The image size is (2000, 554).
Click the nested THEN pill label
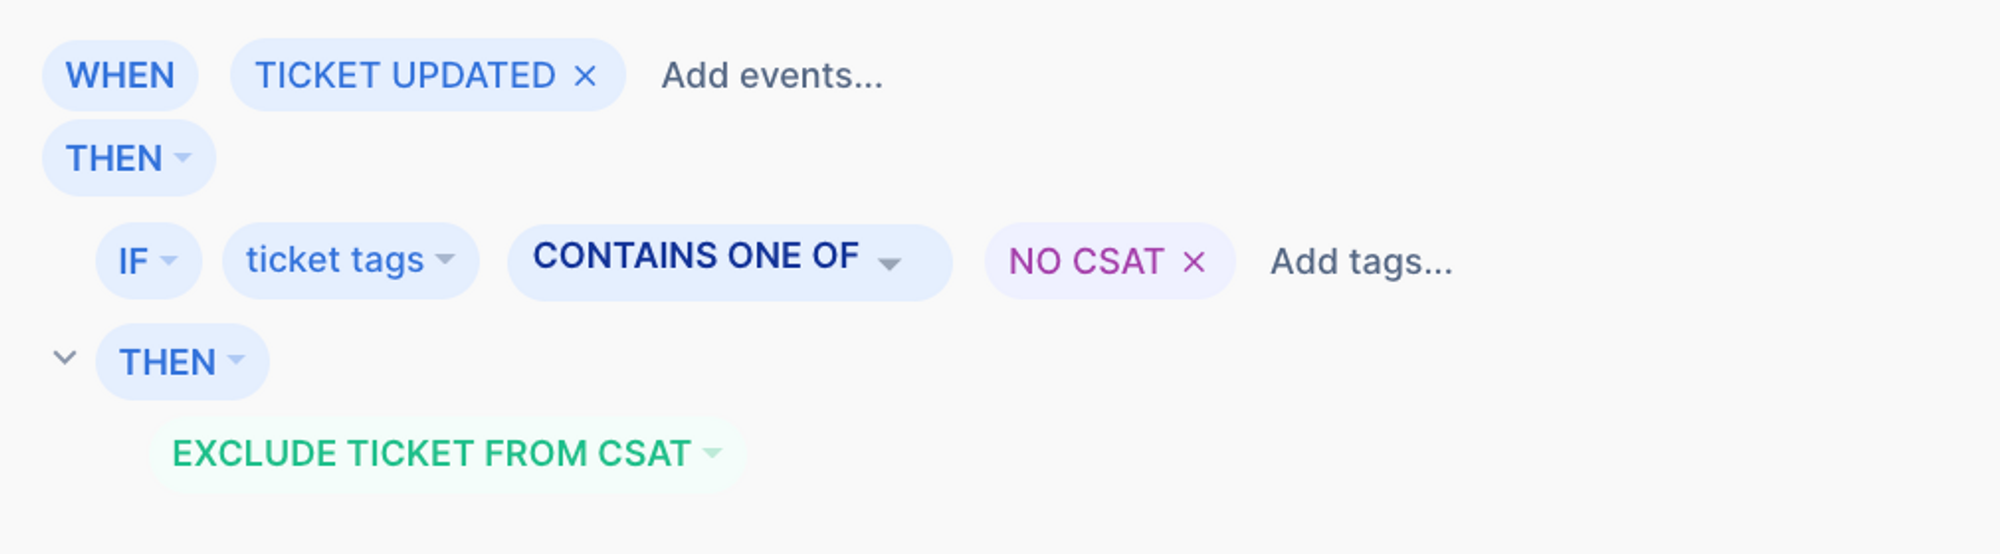pos(167,362)
